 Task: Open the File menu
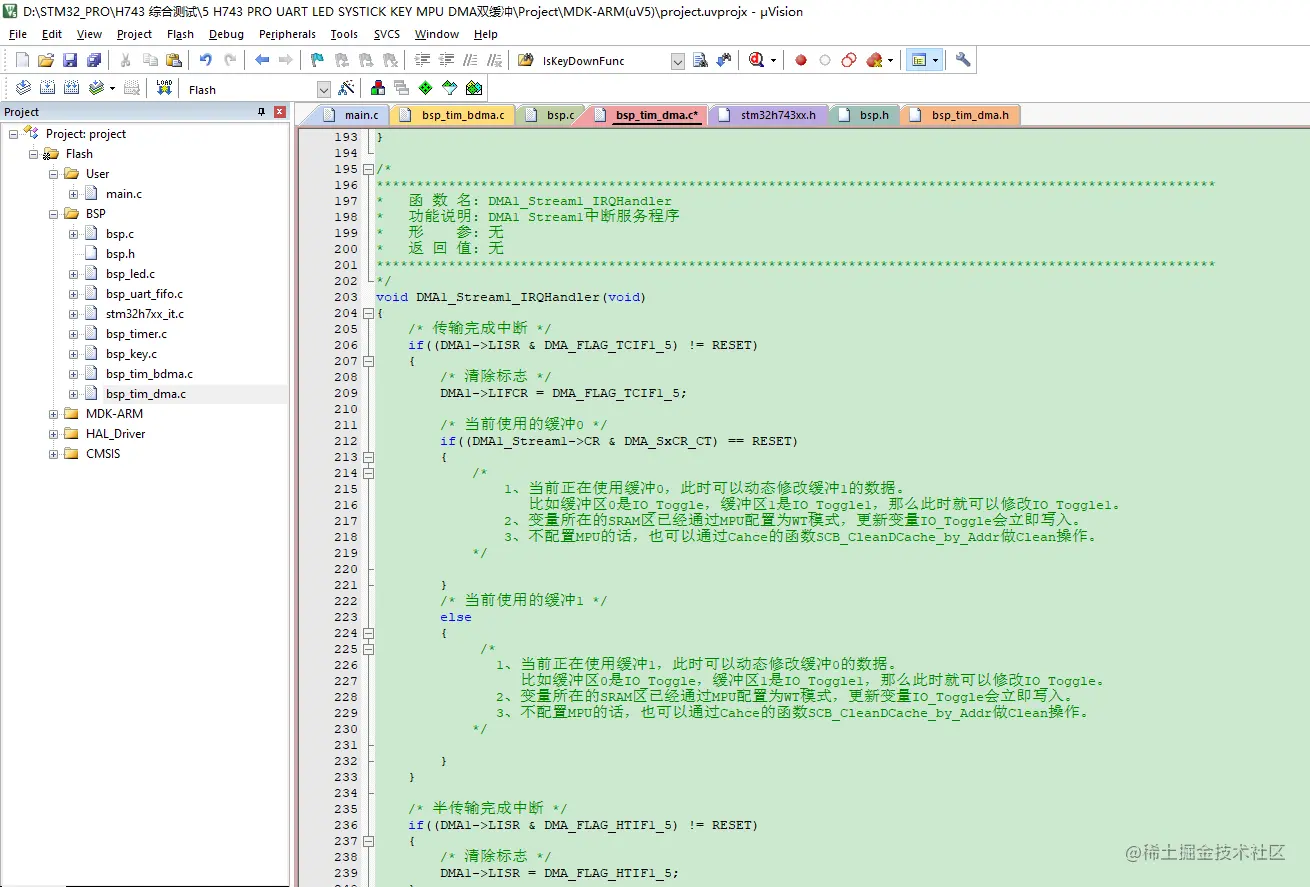pos(18,34)
